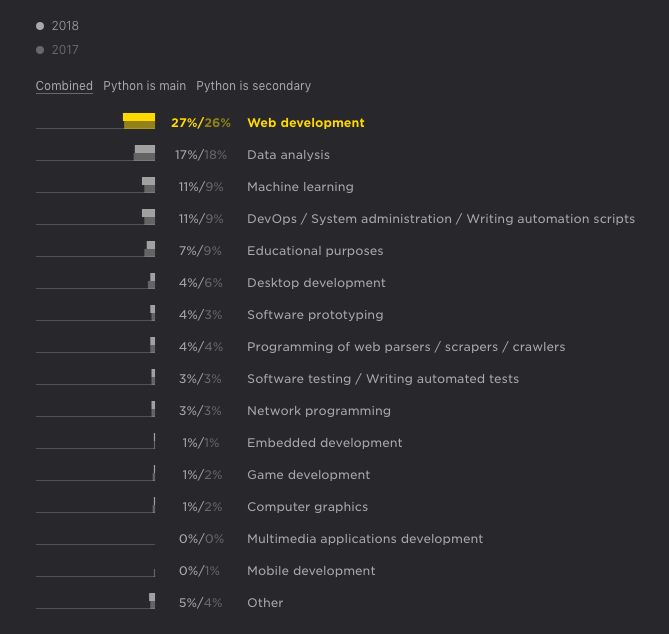
Task: Click the 2018 legend dot
Action: (x=40, y=26)
